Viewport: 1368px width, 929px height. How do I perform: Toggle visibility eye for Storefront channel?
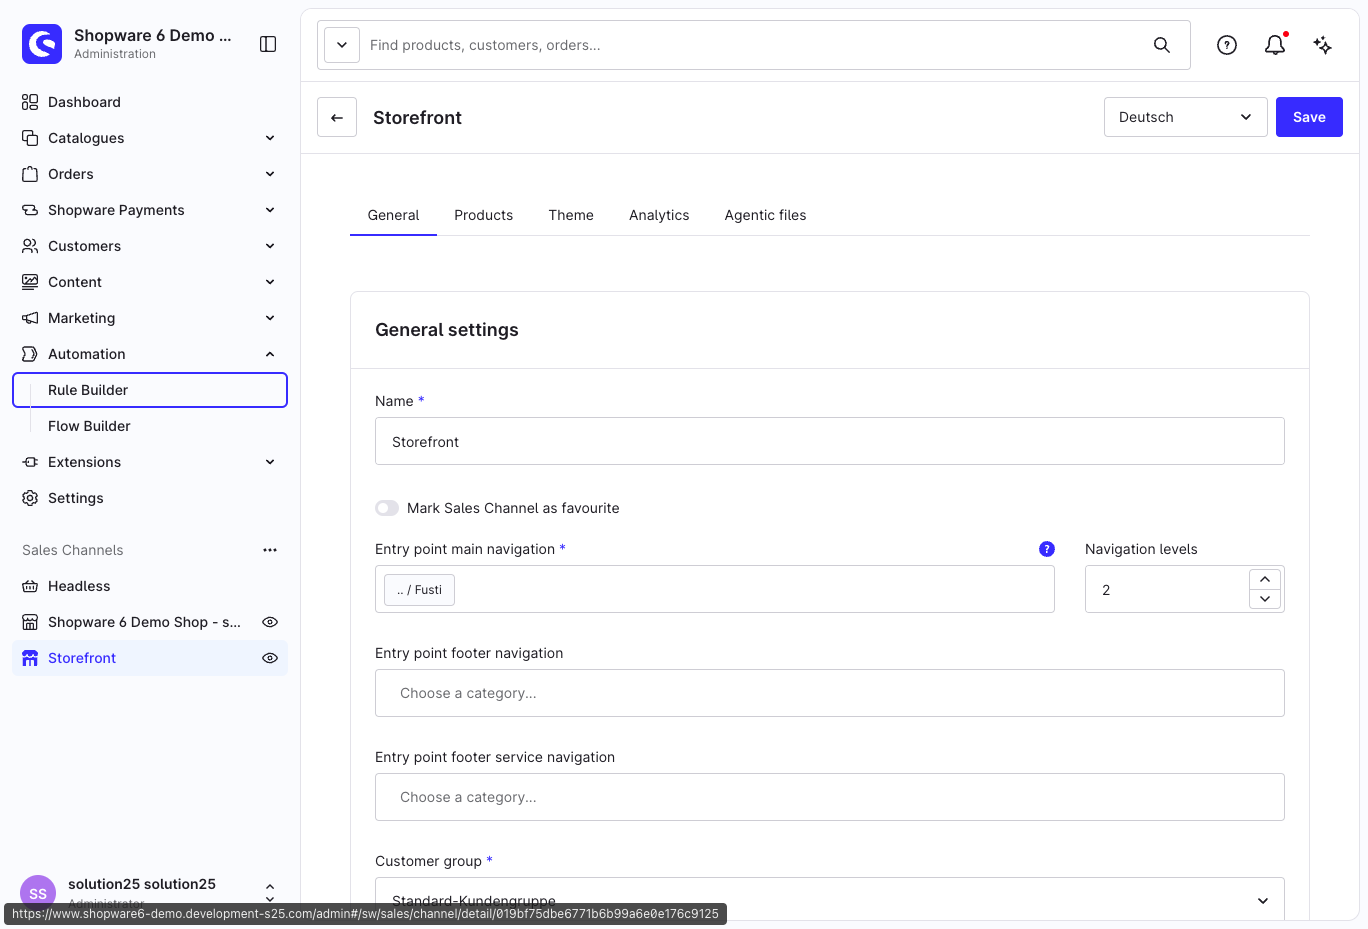(270, 658)
